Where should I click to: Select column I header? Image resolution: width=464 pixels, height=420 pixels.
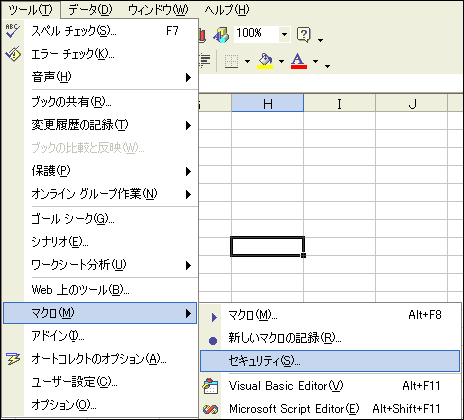339,103
